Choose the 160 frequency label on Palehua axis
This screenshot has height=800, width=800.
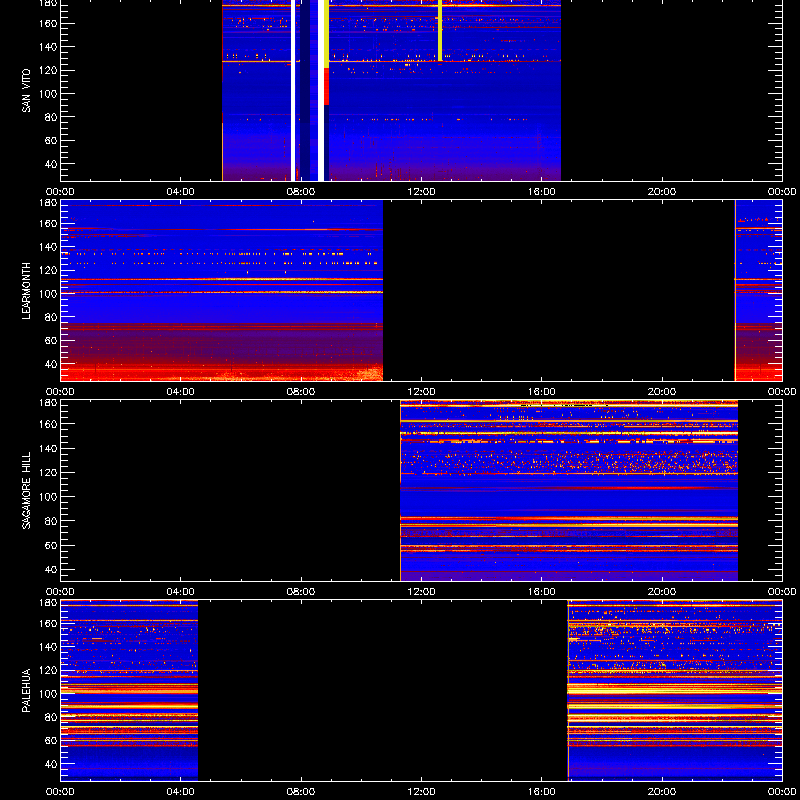coord(48,623)
